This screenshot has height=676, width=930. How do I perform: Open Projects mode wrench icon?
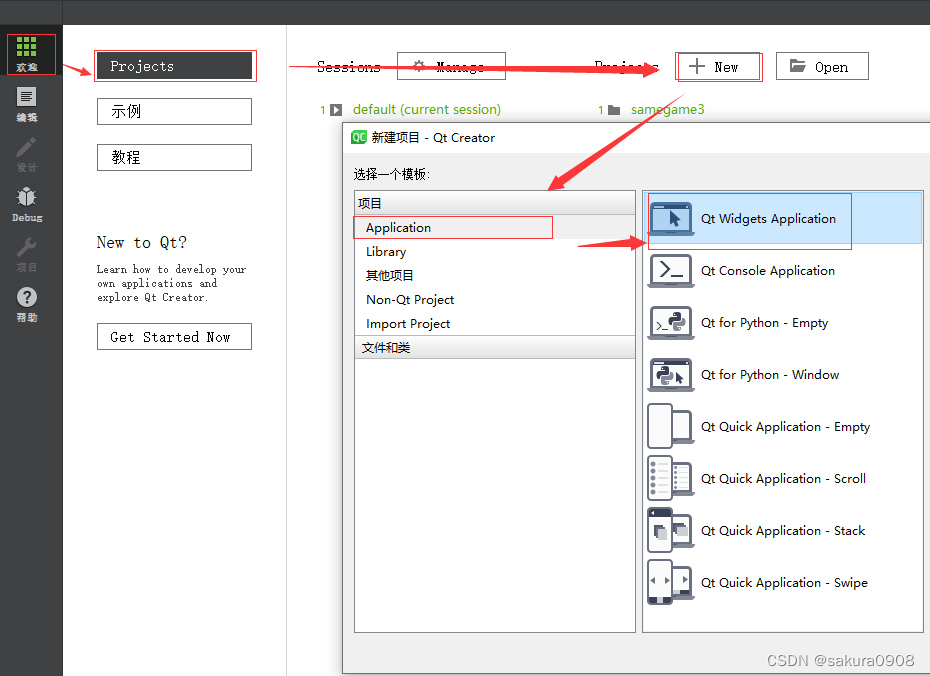pos(26,247)
